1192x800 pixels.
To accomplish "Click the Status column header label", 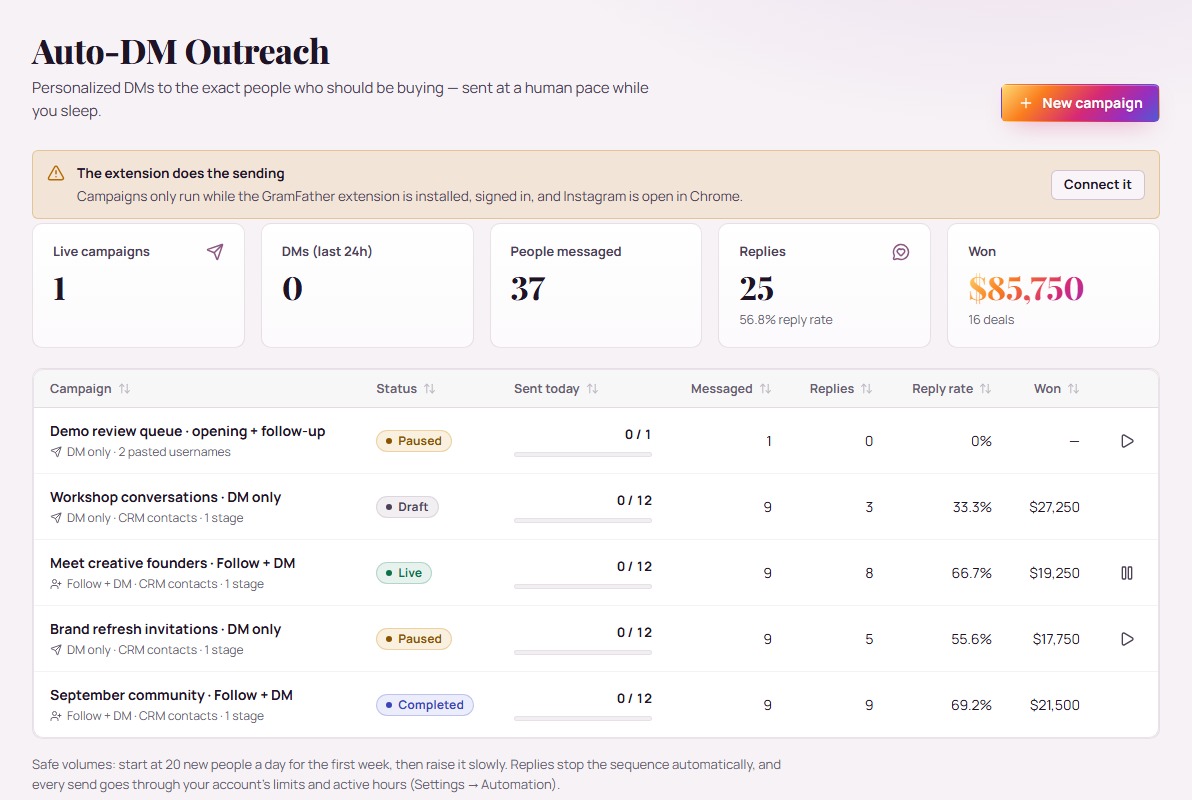I will (x=397, y=389).
